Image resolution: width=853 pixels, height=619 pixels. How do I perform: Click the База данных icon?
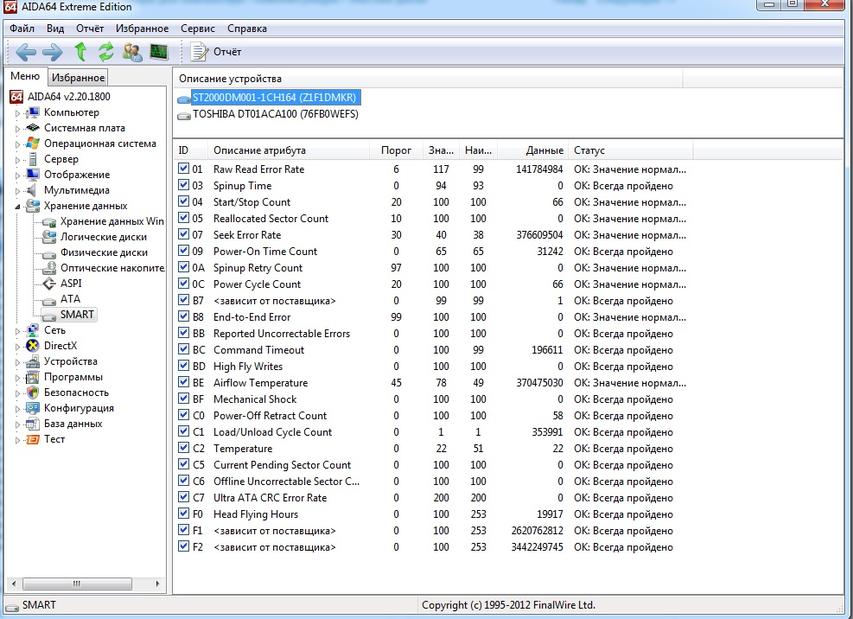33,424
